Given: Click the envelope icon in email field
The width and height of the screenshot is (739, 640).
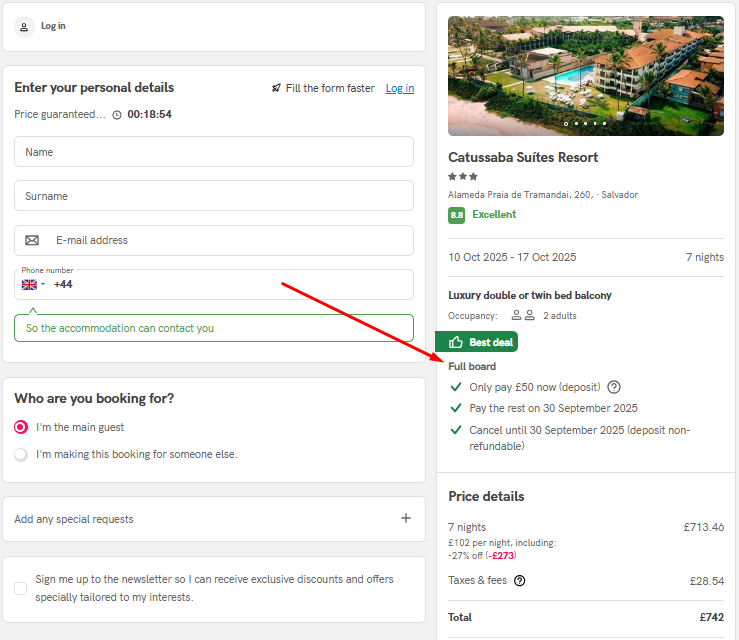Looking at the screenshot, I should pyautogui.click(x=32, y=240).
